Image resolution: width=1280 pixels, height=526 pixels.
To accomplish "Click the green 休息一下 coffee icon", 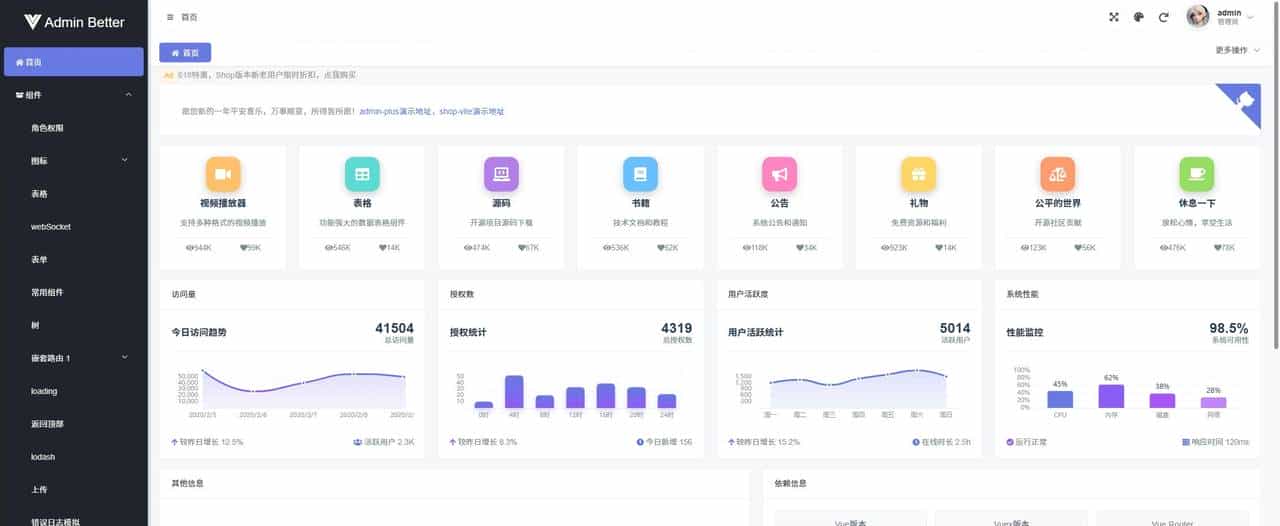I will (x=1196, y=174).
